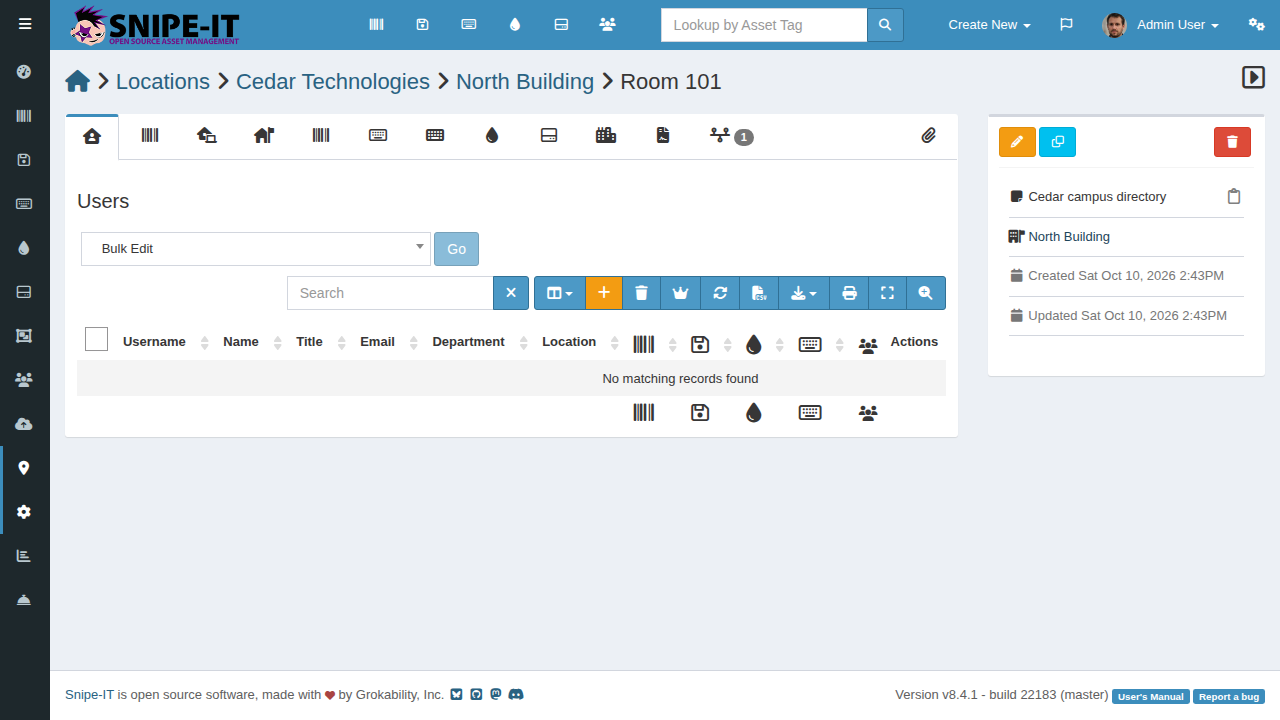Tick the select-all checkbox in Users table
The image size is (1280, 720).
coord(96,339)
